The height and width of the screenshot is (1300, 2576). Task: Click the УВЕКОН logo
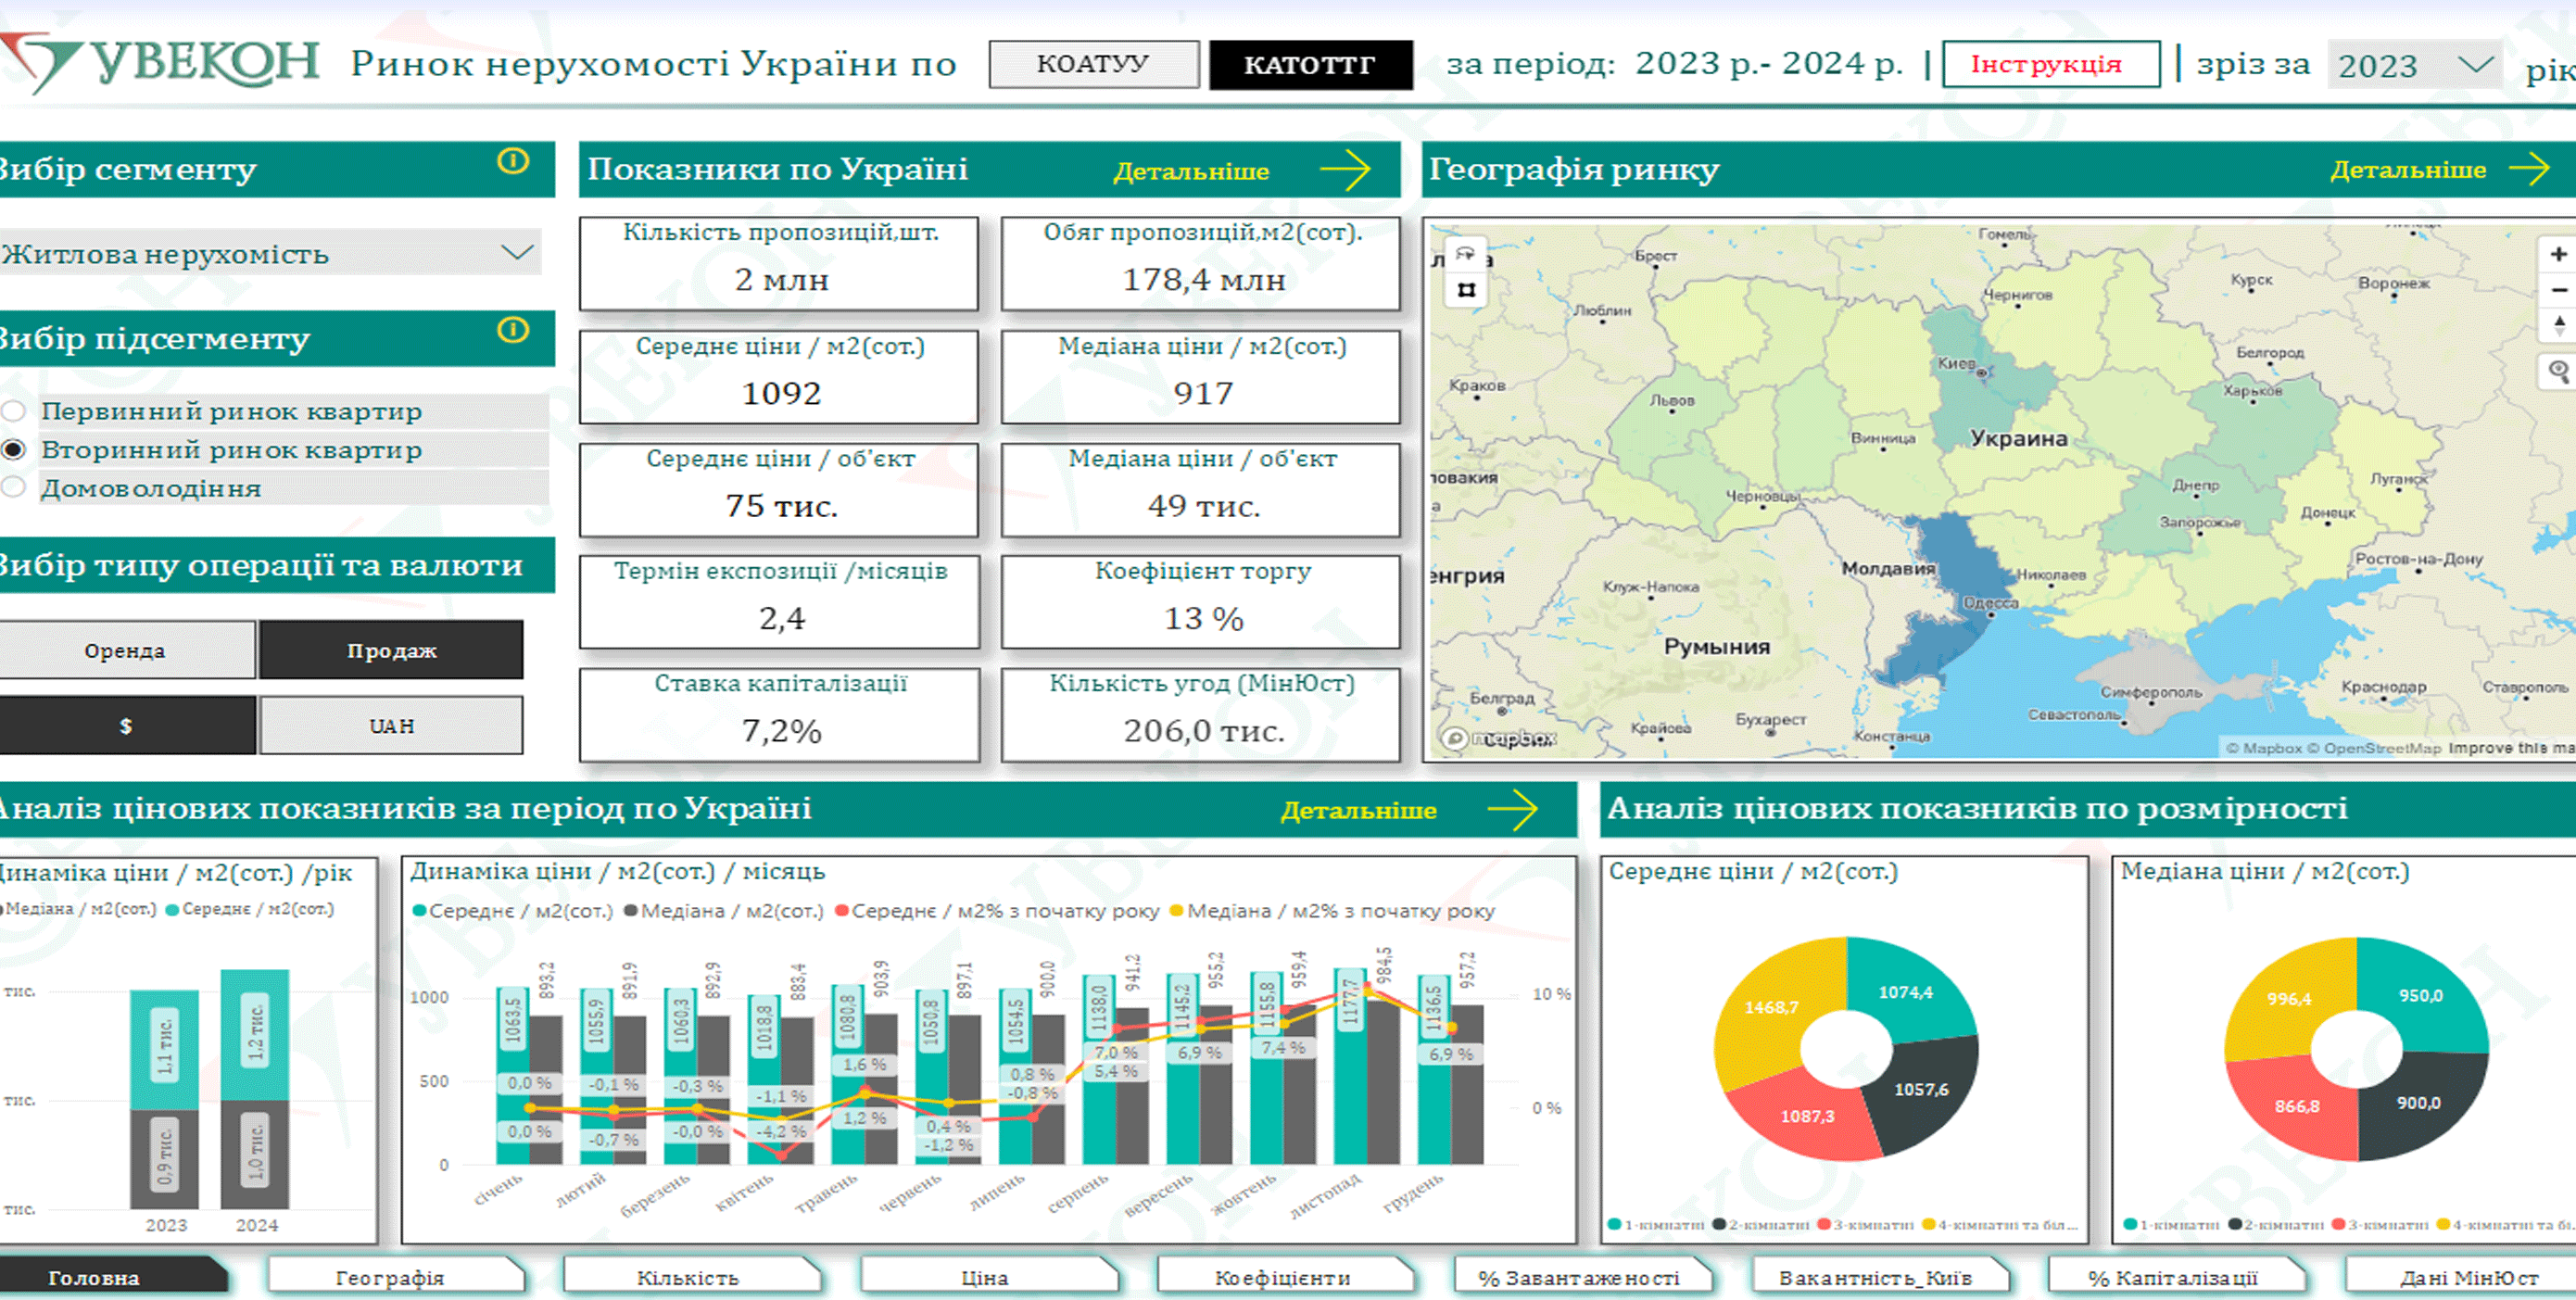pyautogui.click(x=160, y=62)
